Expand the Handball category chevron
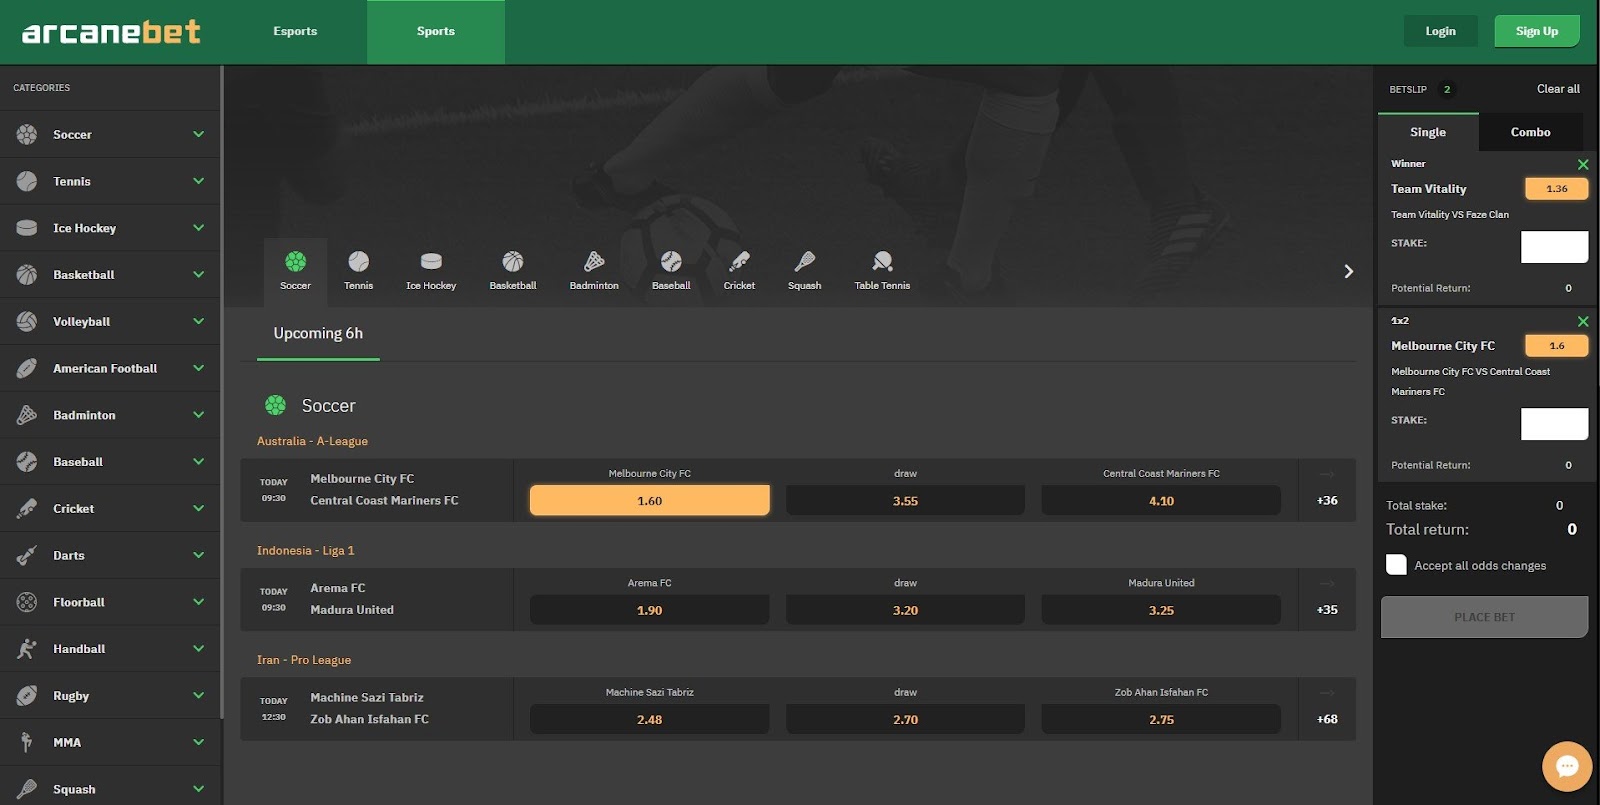The width and height of the screenshot is (1600, 805). point(198,649)
